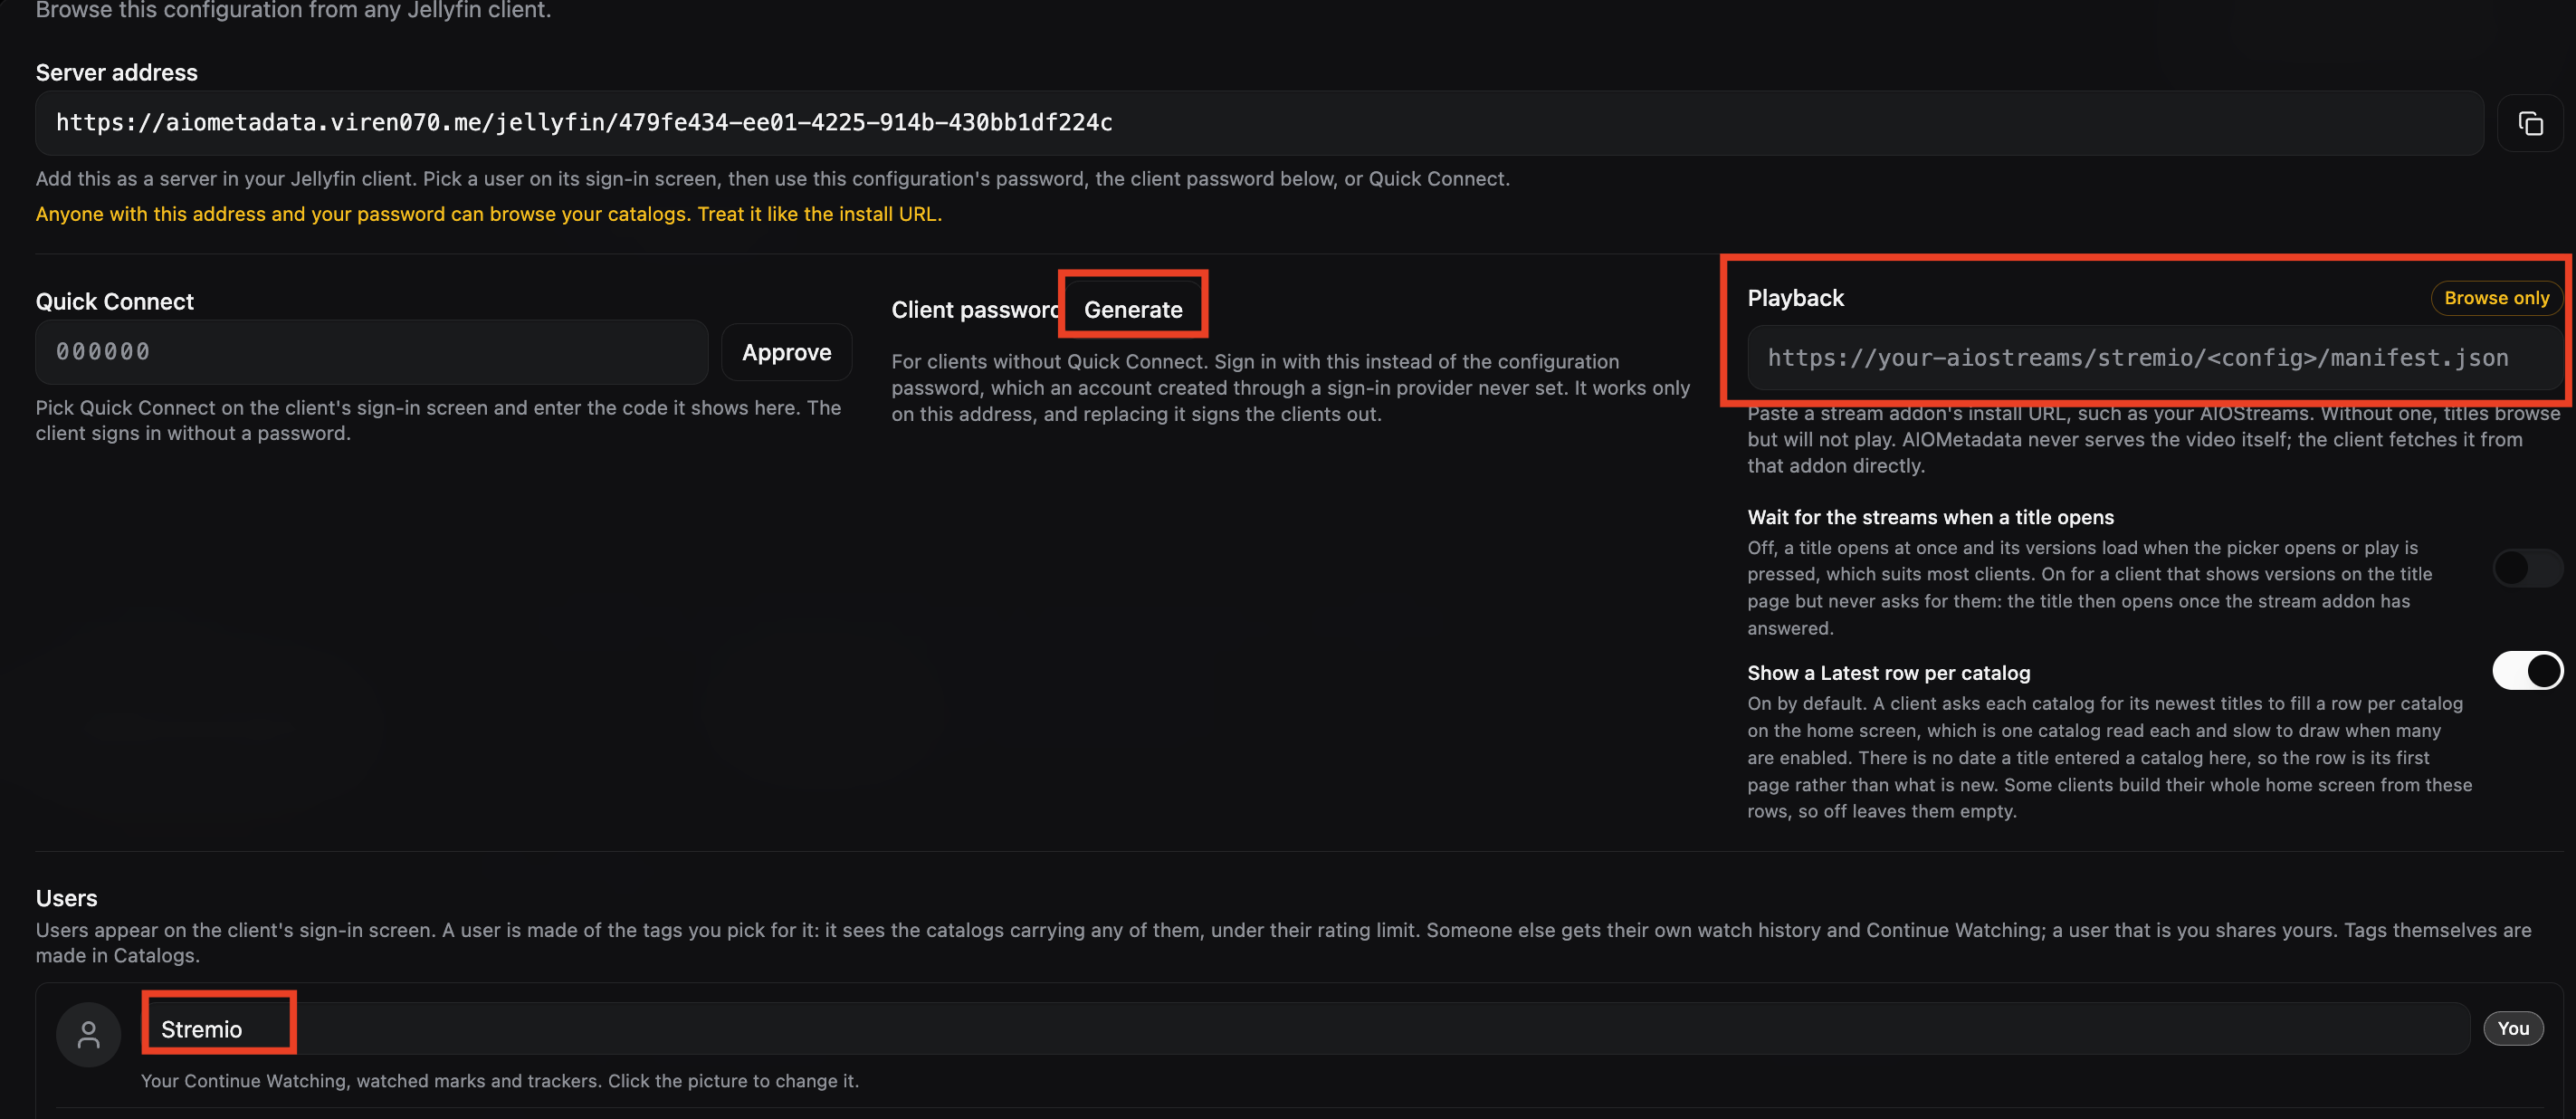This screenshot has height=1119, width=2576.
Task: Click the Client password label
Action: [975, 310]
